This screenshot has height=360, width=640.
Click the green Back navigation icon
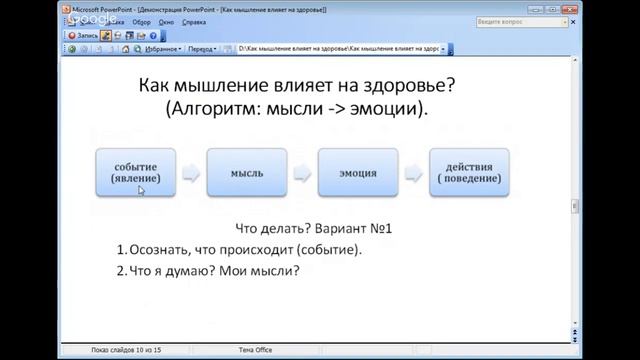(72, 49)
